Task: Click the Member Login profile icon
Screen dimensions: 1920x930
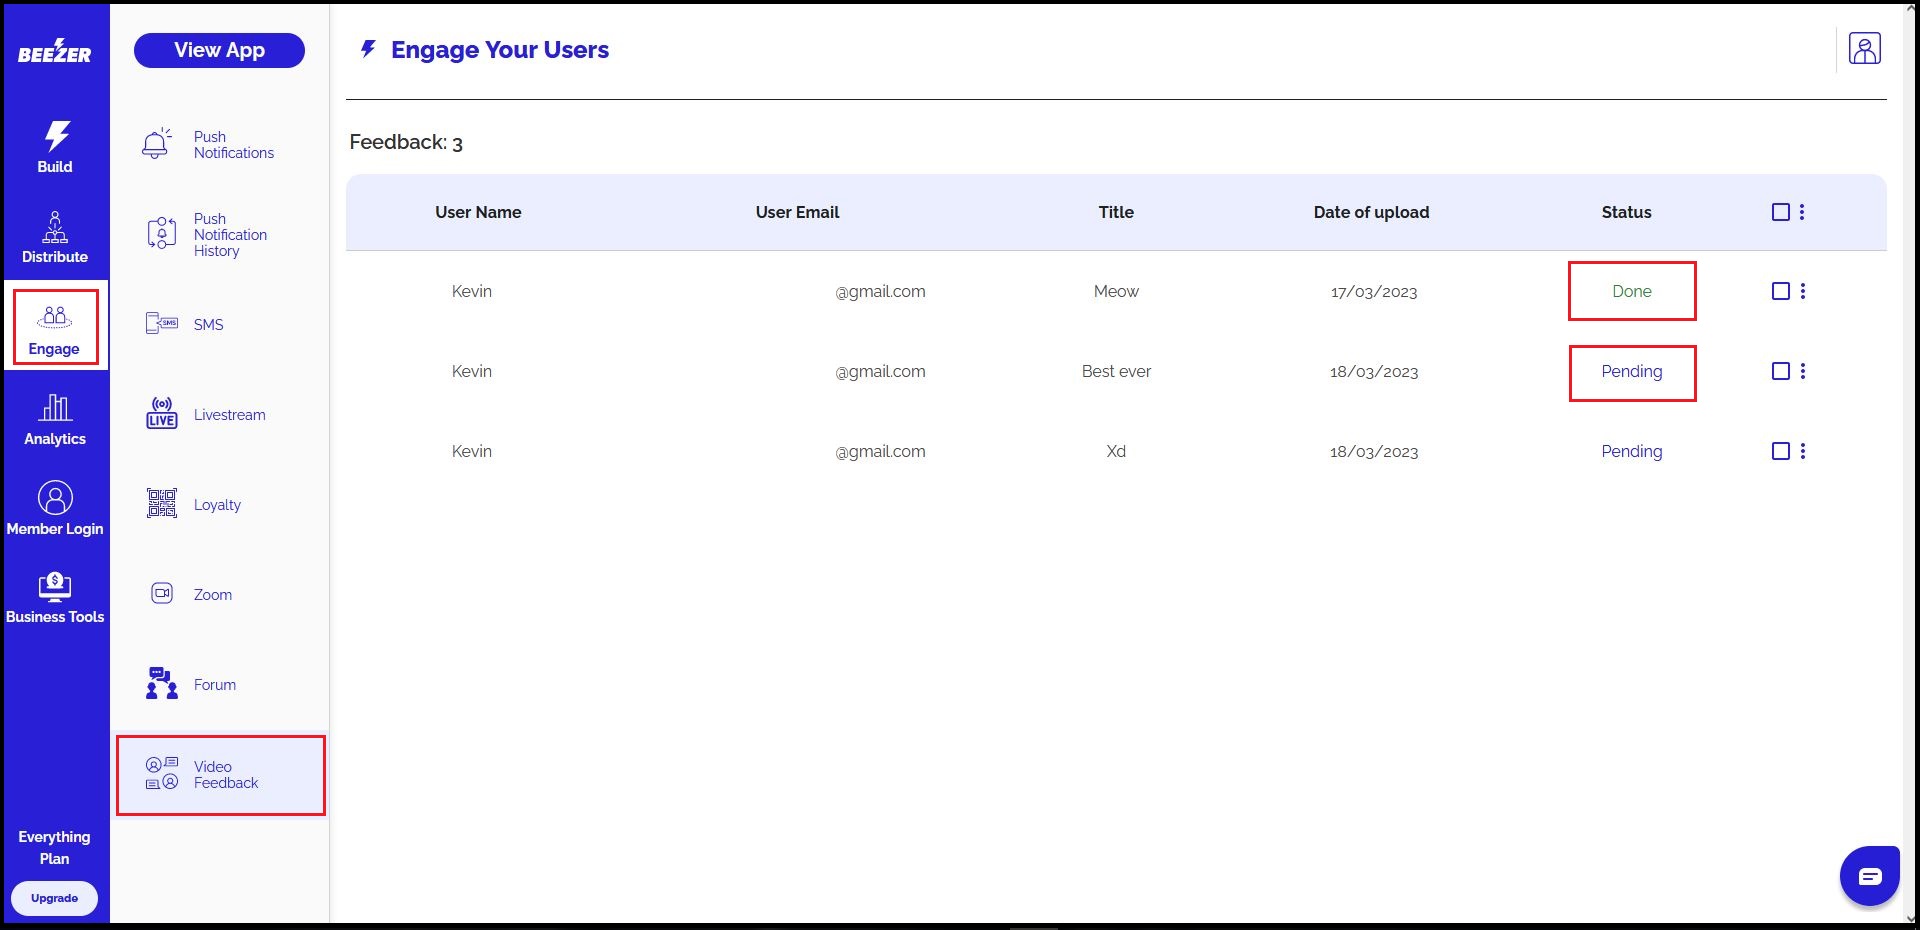Action: click(55, 497)
